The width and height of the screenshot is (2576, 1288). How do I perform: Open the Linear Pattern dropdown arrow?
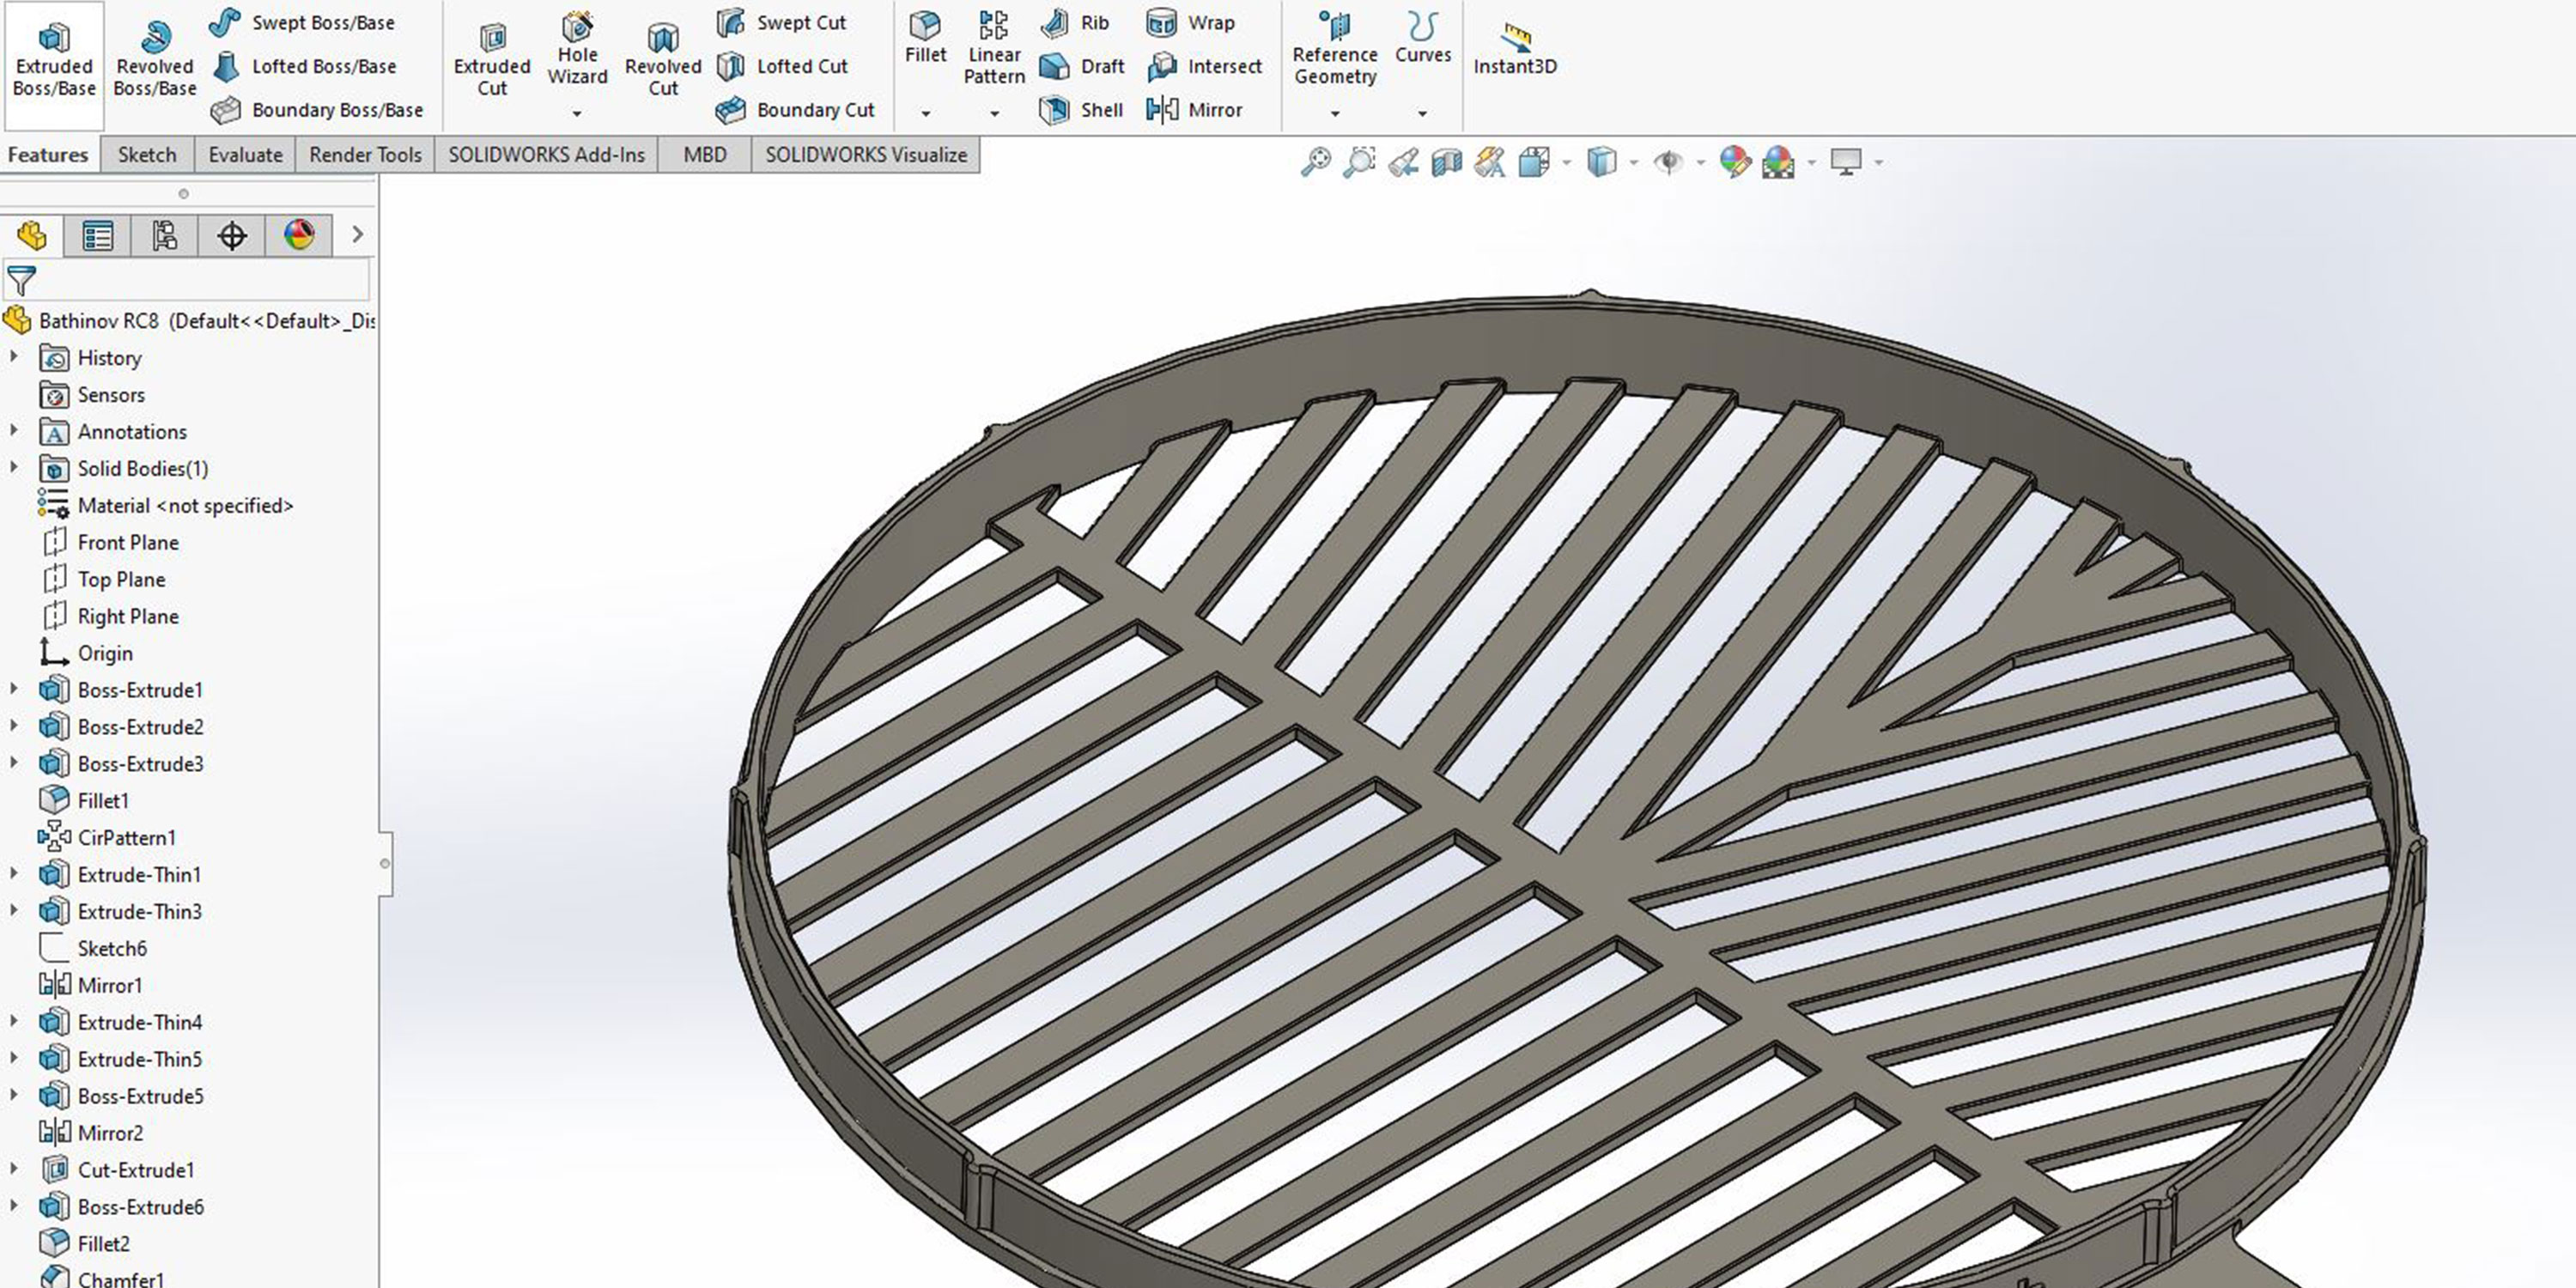pyautogui.click(x=994, y=114)
